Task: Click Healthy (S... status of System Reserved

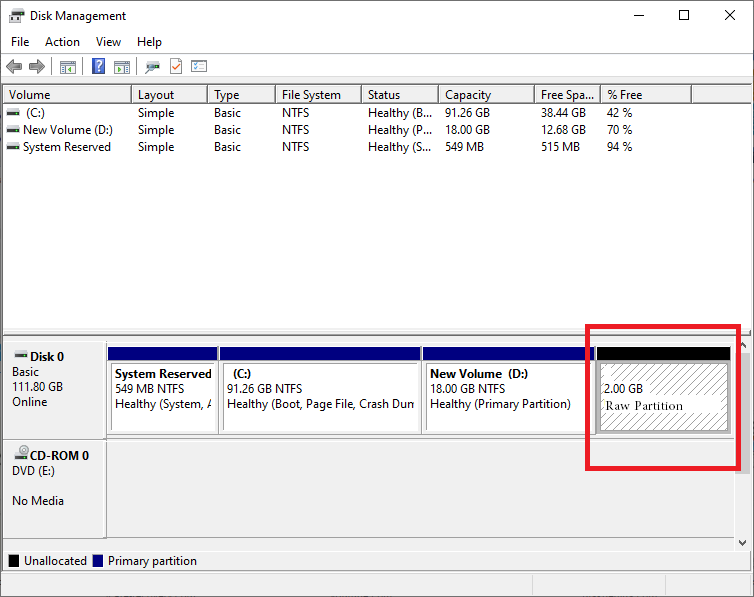Action: (x=399, y=147)
